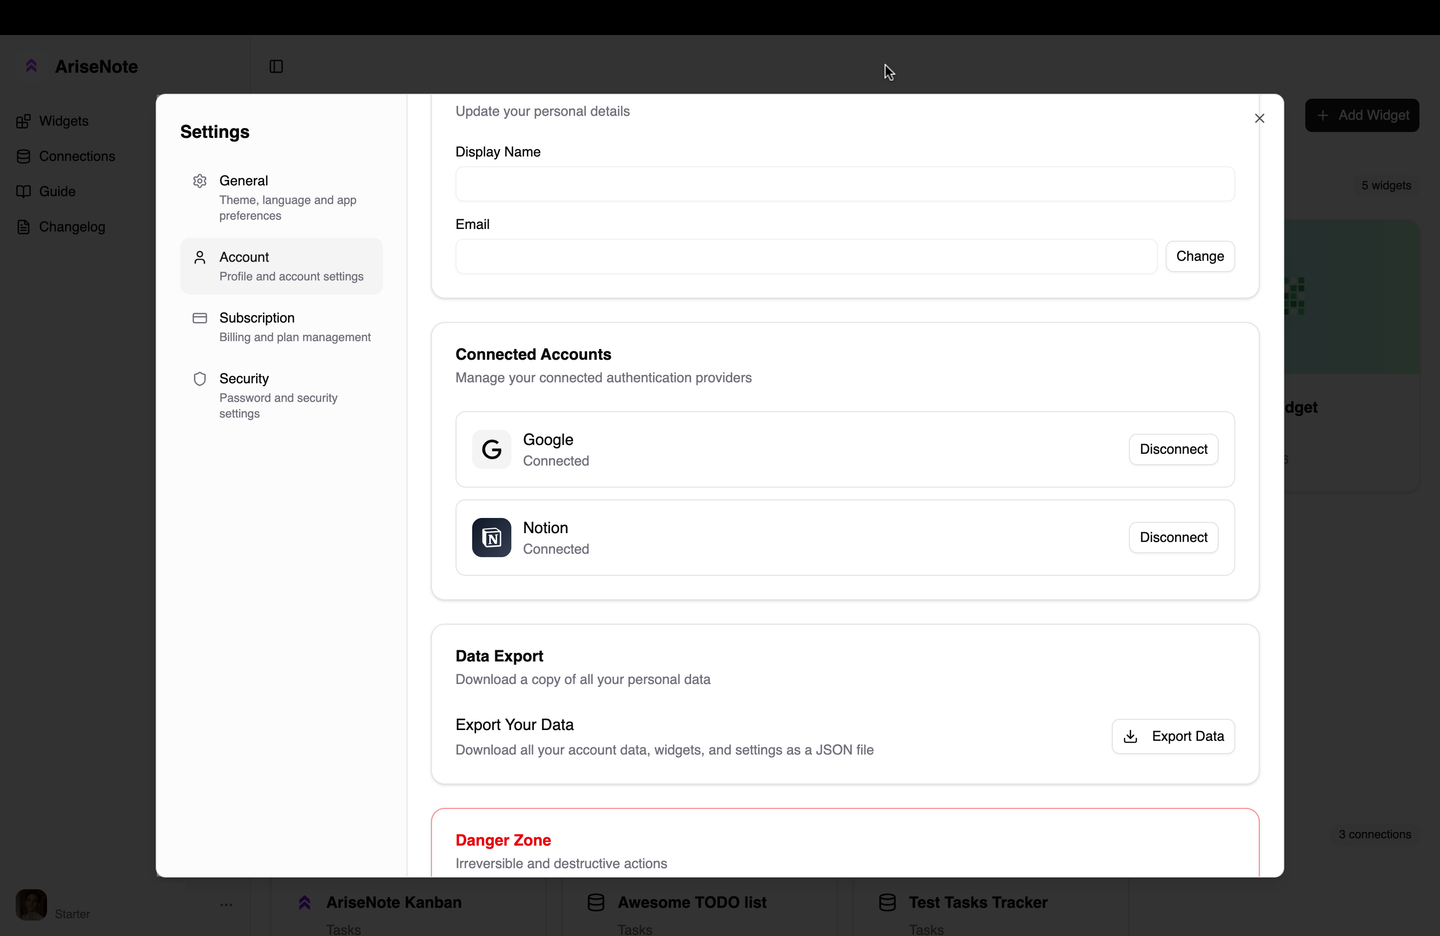This screenshot has width=1440, height=936.
Task: Click the Connections database icon
Action: tap(23, 156)
